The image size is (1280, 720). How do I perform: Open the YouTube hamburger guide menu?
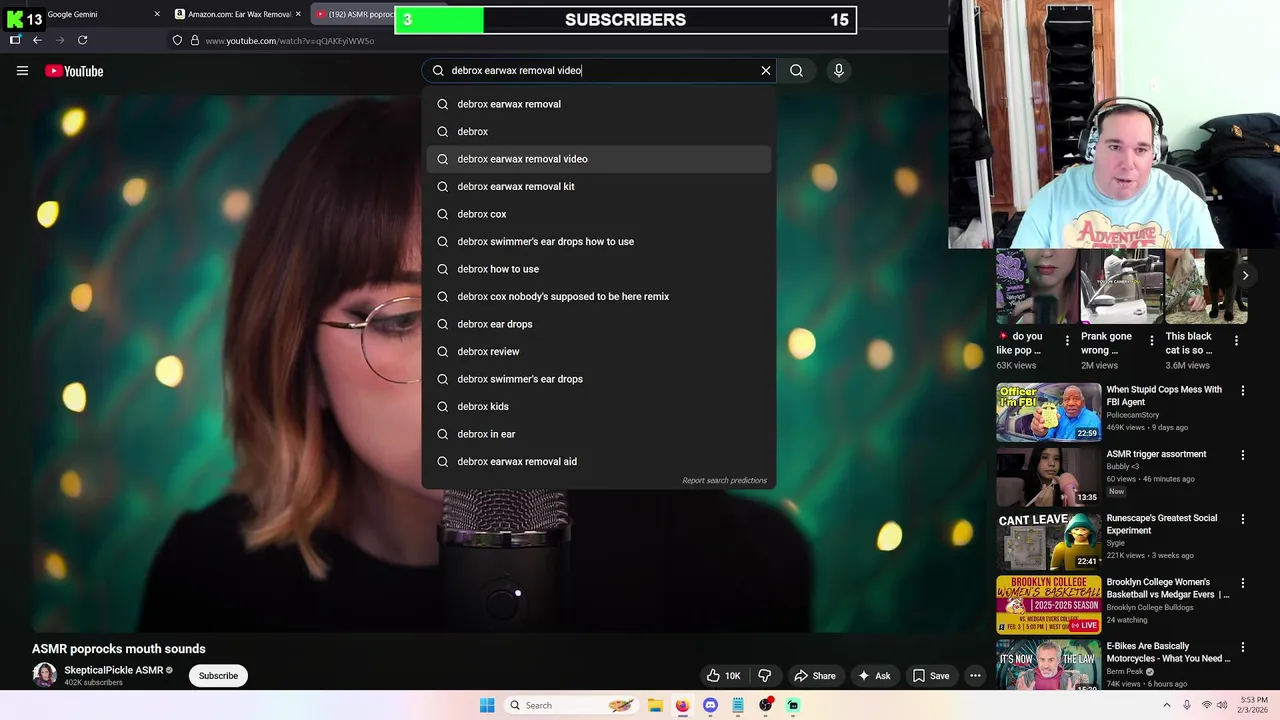tap(22, 71)
